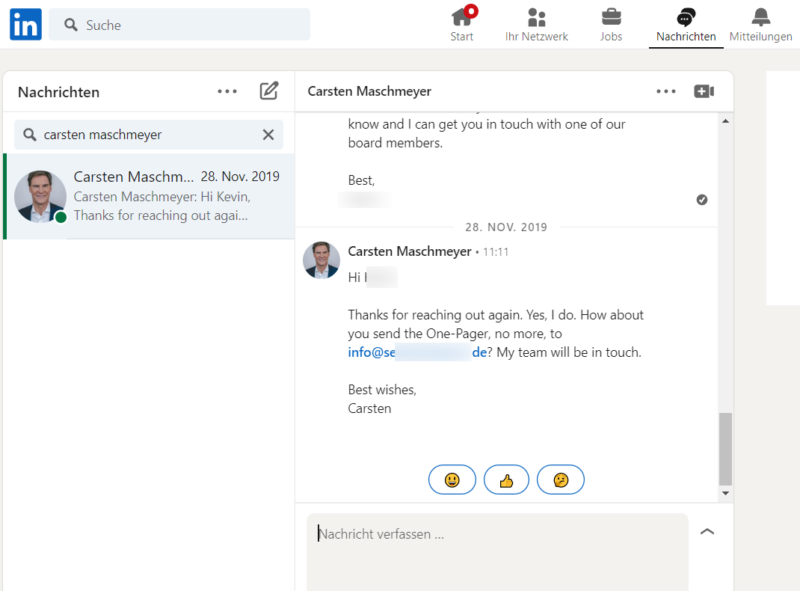
Task: Give the message a thumbs up reaction
Action: coord(506,479)
